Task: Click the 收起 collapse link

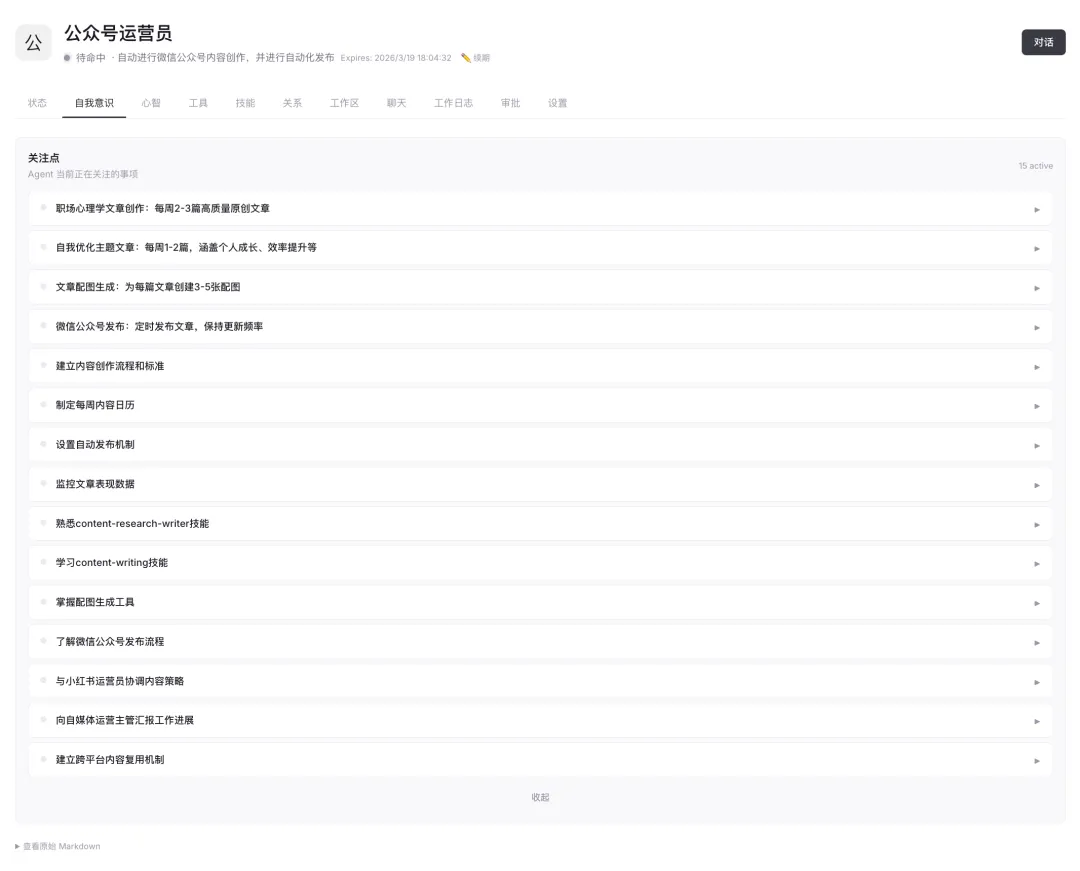Action: click(540, 797)
